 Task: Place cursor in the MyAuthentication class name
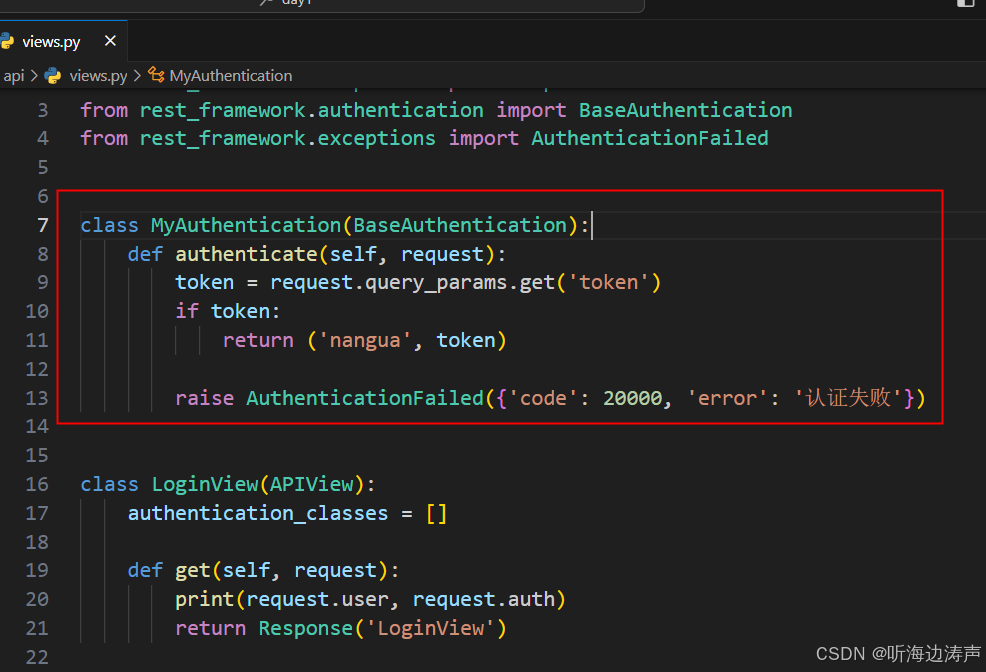240,225
